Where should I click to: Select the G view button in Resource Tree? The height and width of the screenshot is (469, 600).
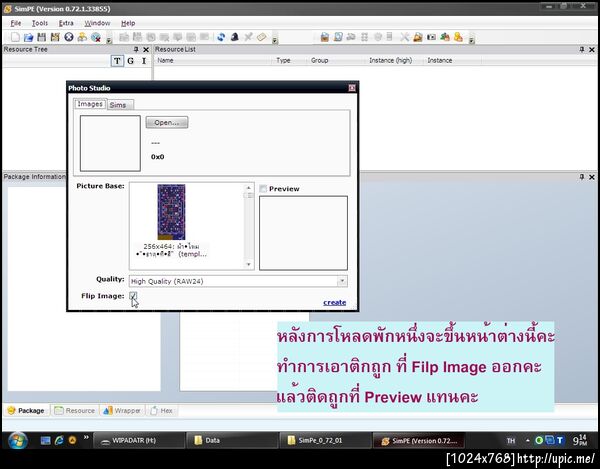[130, 61]
